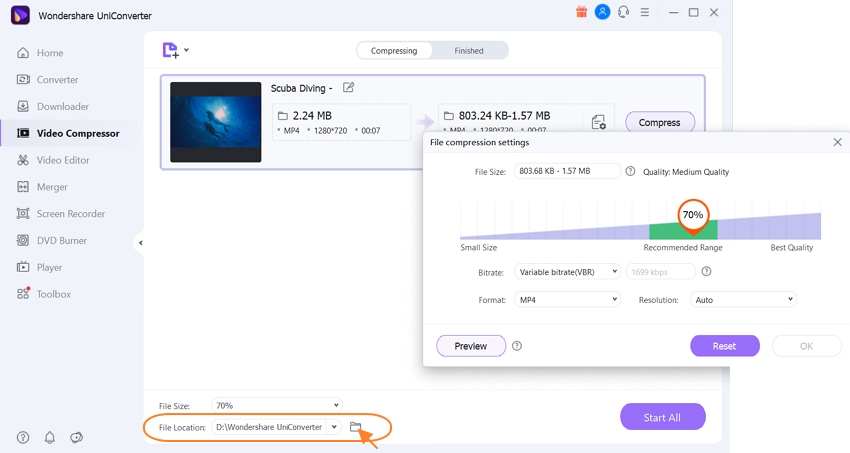Close the File compression settings dialog
Viewport: 850px width, 453px height.
tap(838, 142)
